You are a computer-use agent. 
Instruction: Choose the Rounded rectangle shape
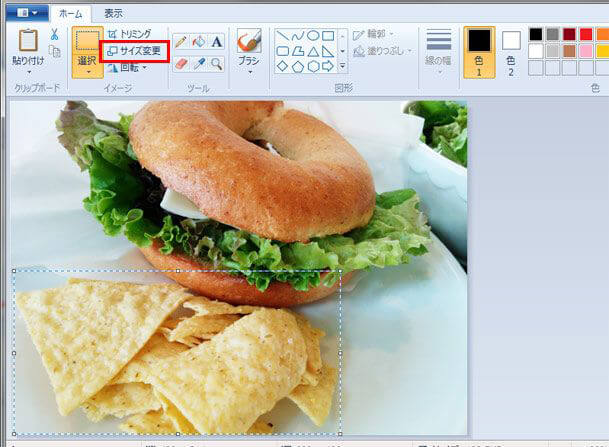tap(283, 51)
